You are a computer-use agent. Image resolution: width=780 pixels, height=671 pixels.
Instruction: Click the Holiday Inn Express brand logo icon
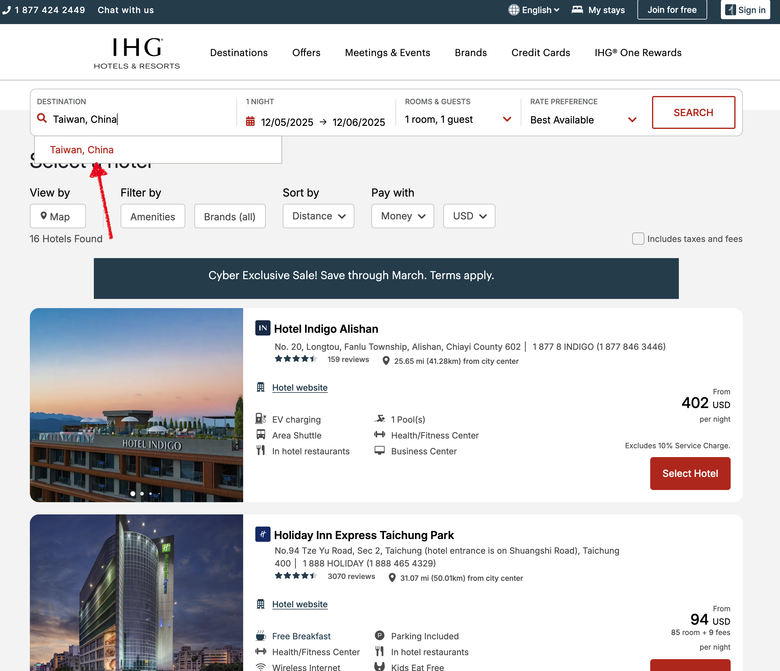(263, 534)
